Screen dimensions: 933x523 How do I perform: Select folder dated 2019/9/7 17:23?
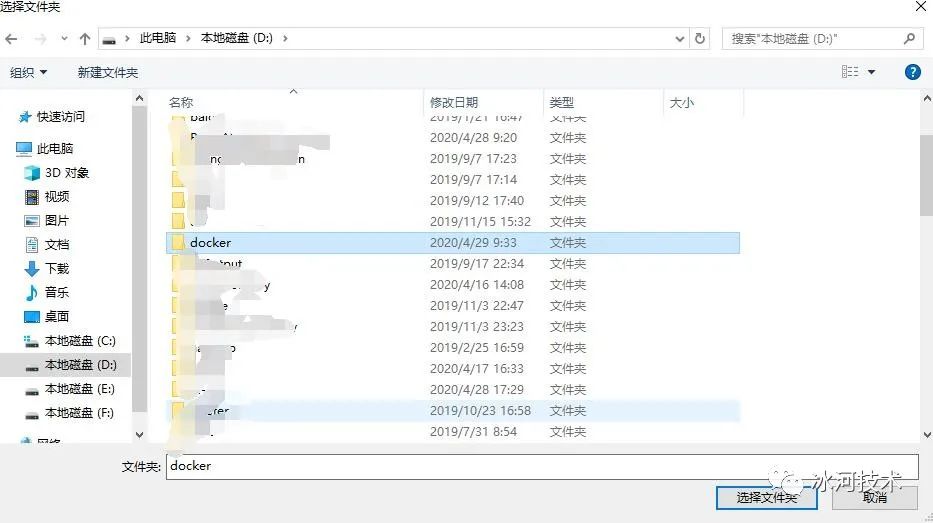(x=453, y=159)
